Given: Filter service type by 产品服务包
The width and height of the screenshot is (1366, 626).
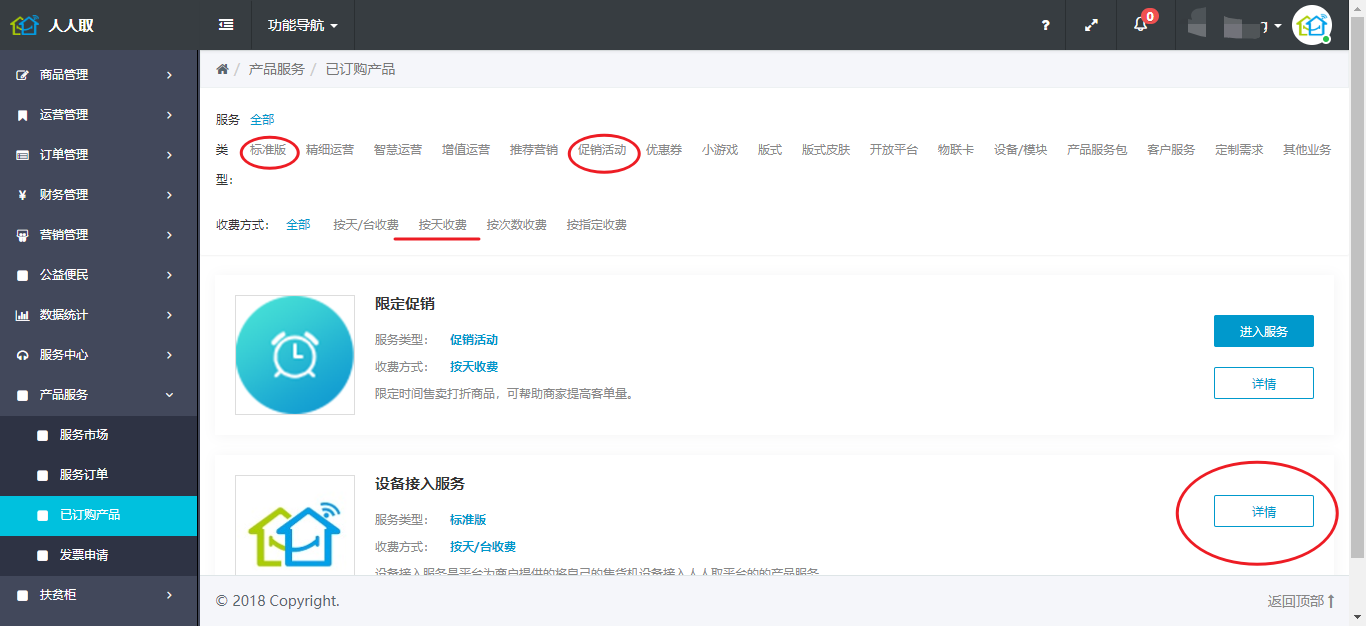Looking at the screenshot, I should (1097, 150).
